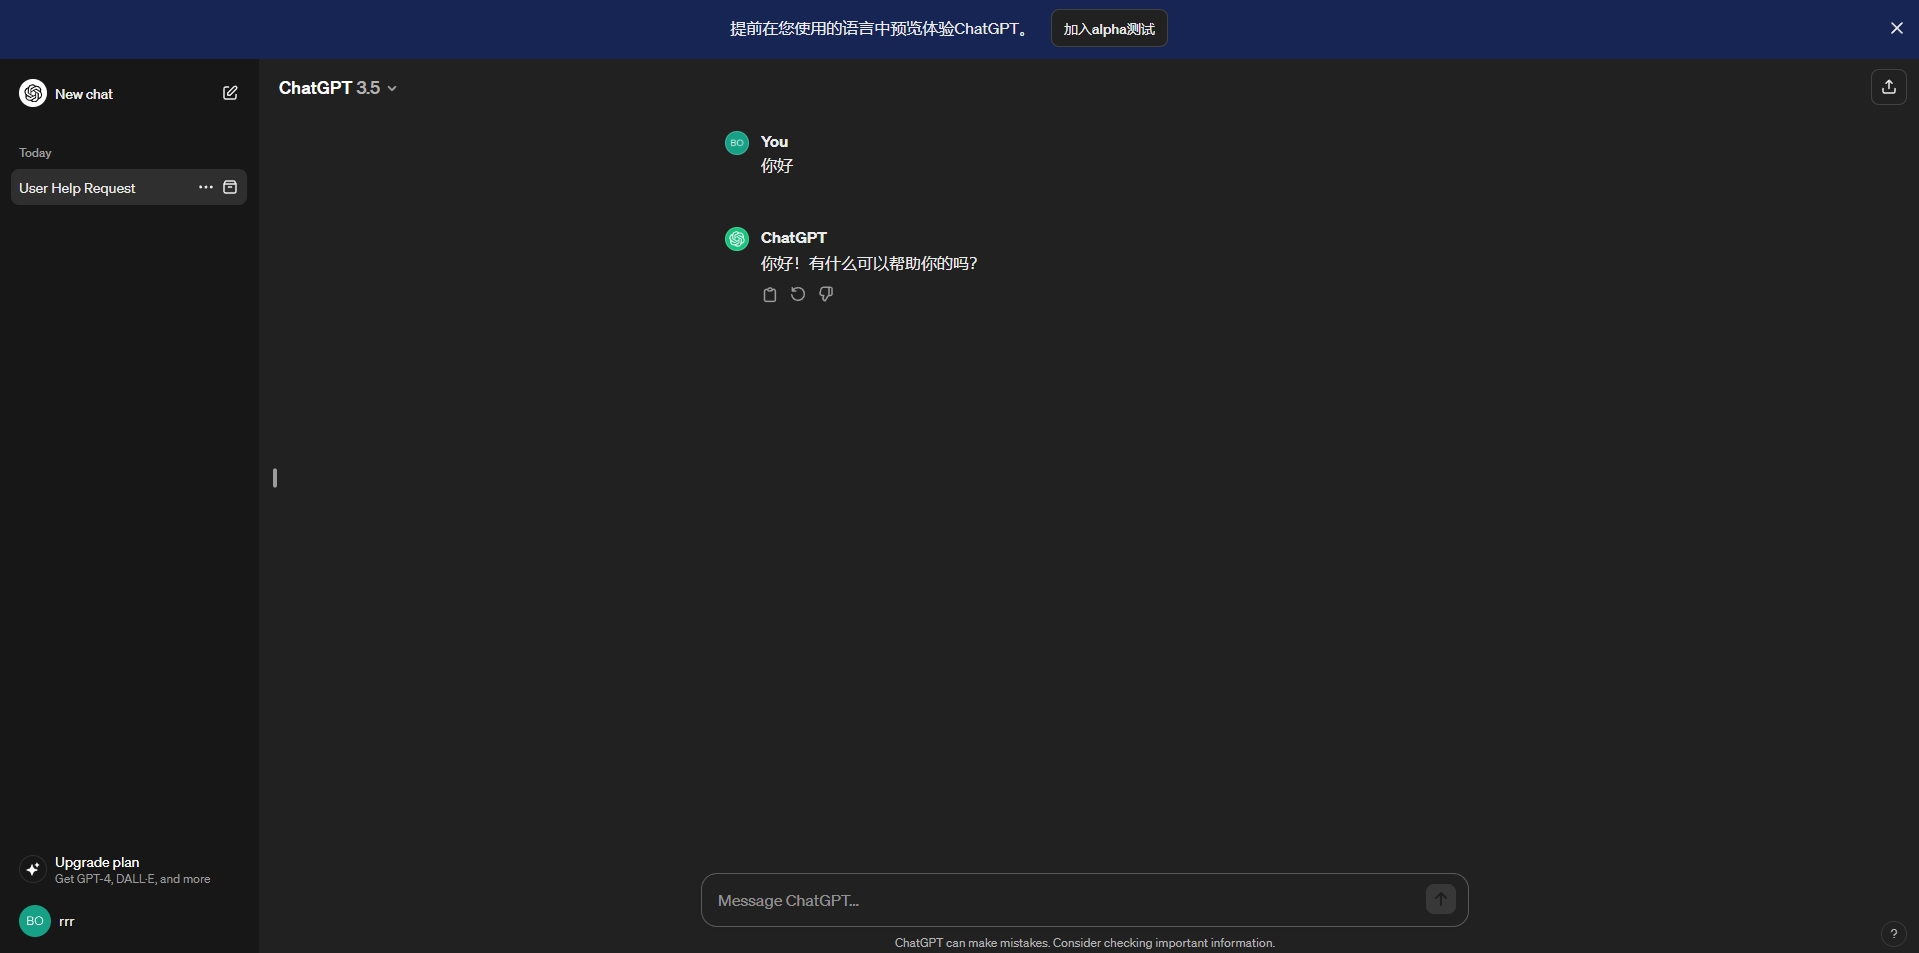Click the BO avatar beside rrr

tap(35, 921)
